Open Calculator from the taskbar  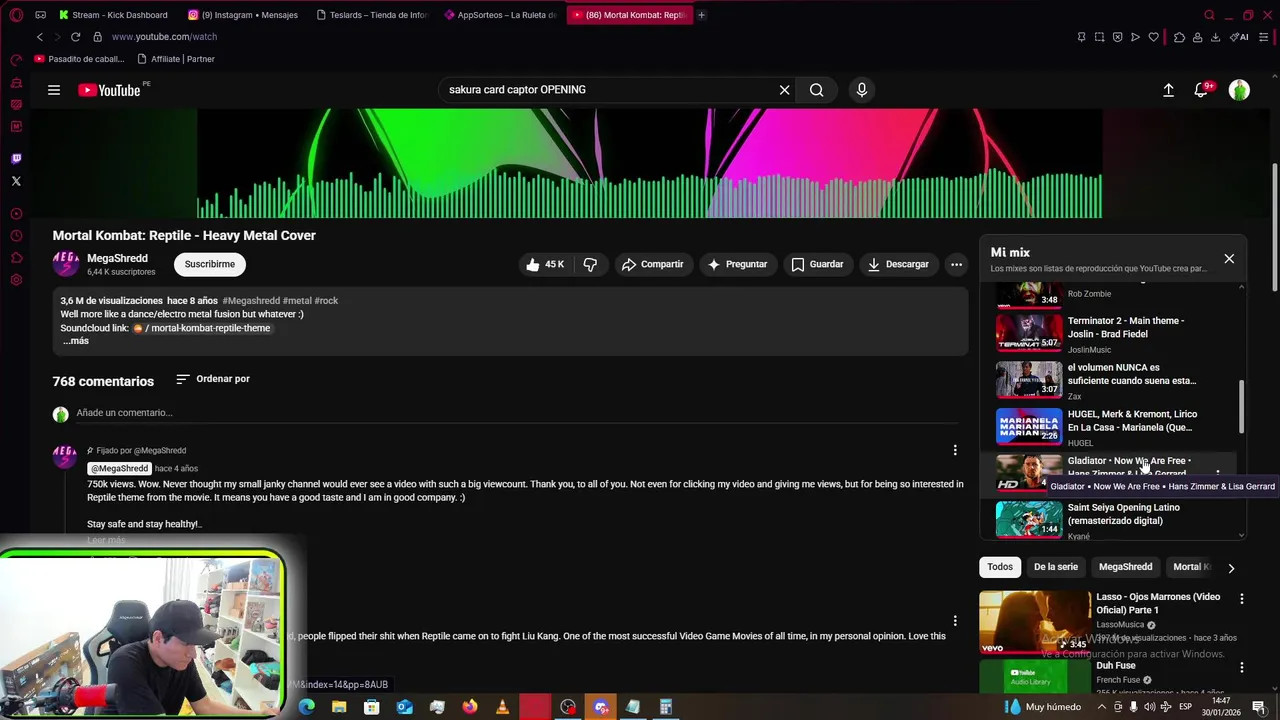pos(665,707)
